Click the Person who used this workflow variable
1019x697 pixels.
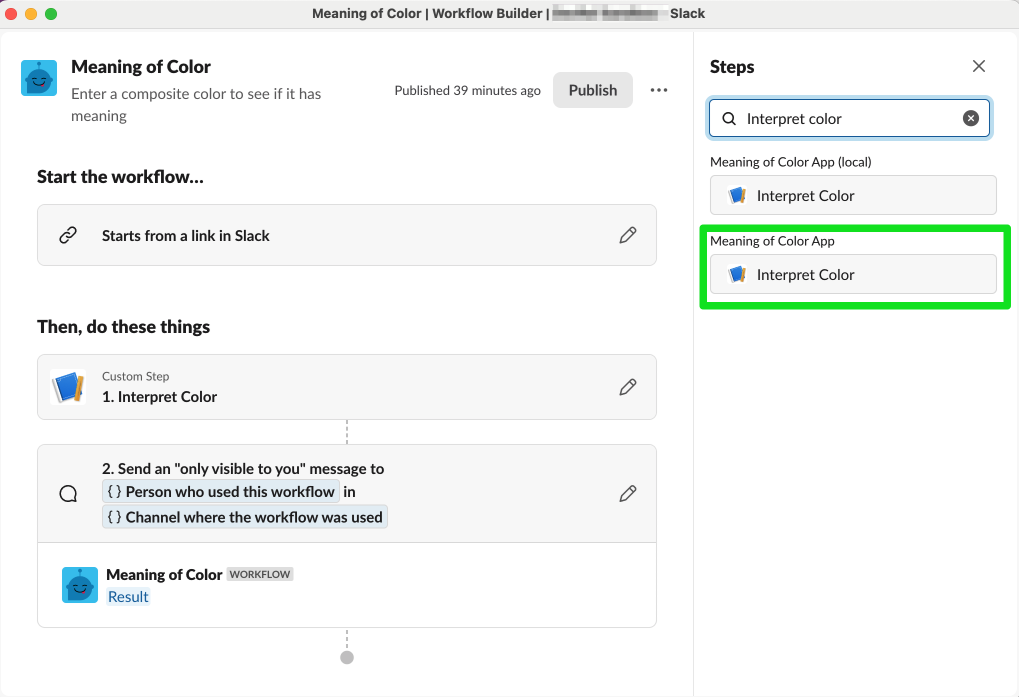[222, 491]
